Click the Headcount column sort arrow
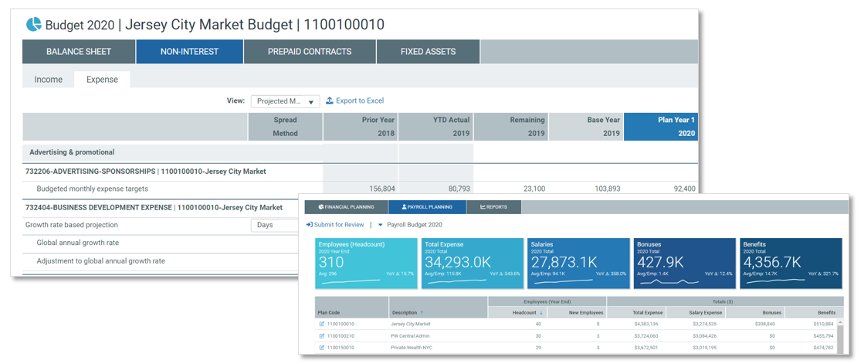Viewport: 864px width, 364px height. pos(541,313)
